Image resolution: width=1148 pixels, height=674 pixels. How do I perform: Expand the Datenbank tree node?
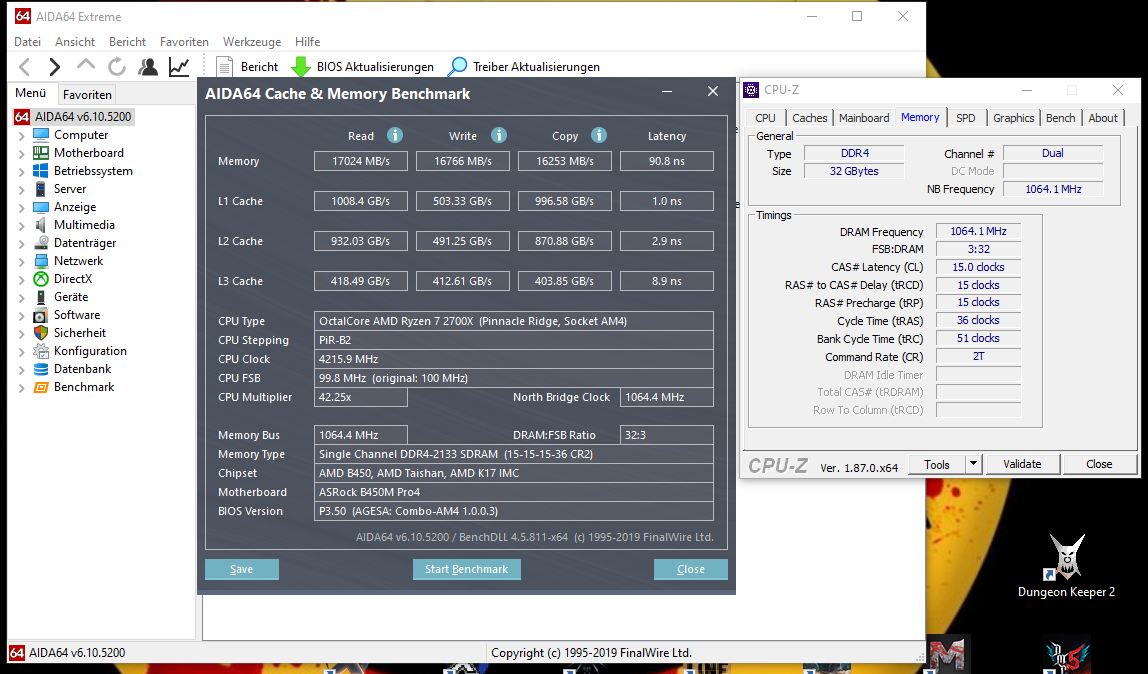click(x=21, y=370)
